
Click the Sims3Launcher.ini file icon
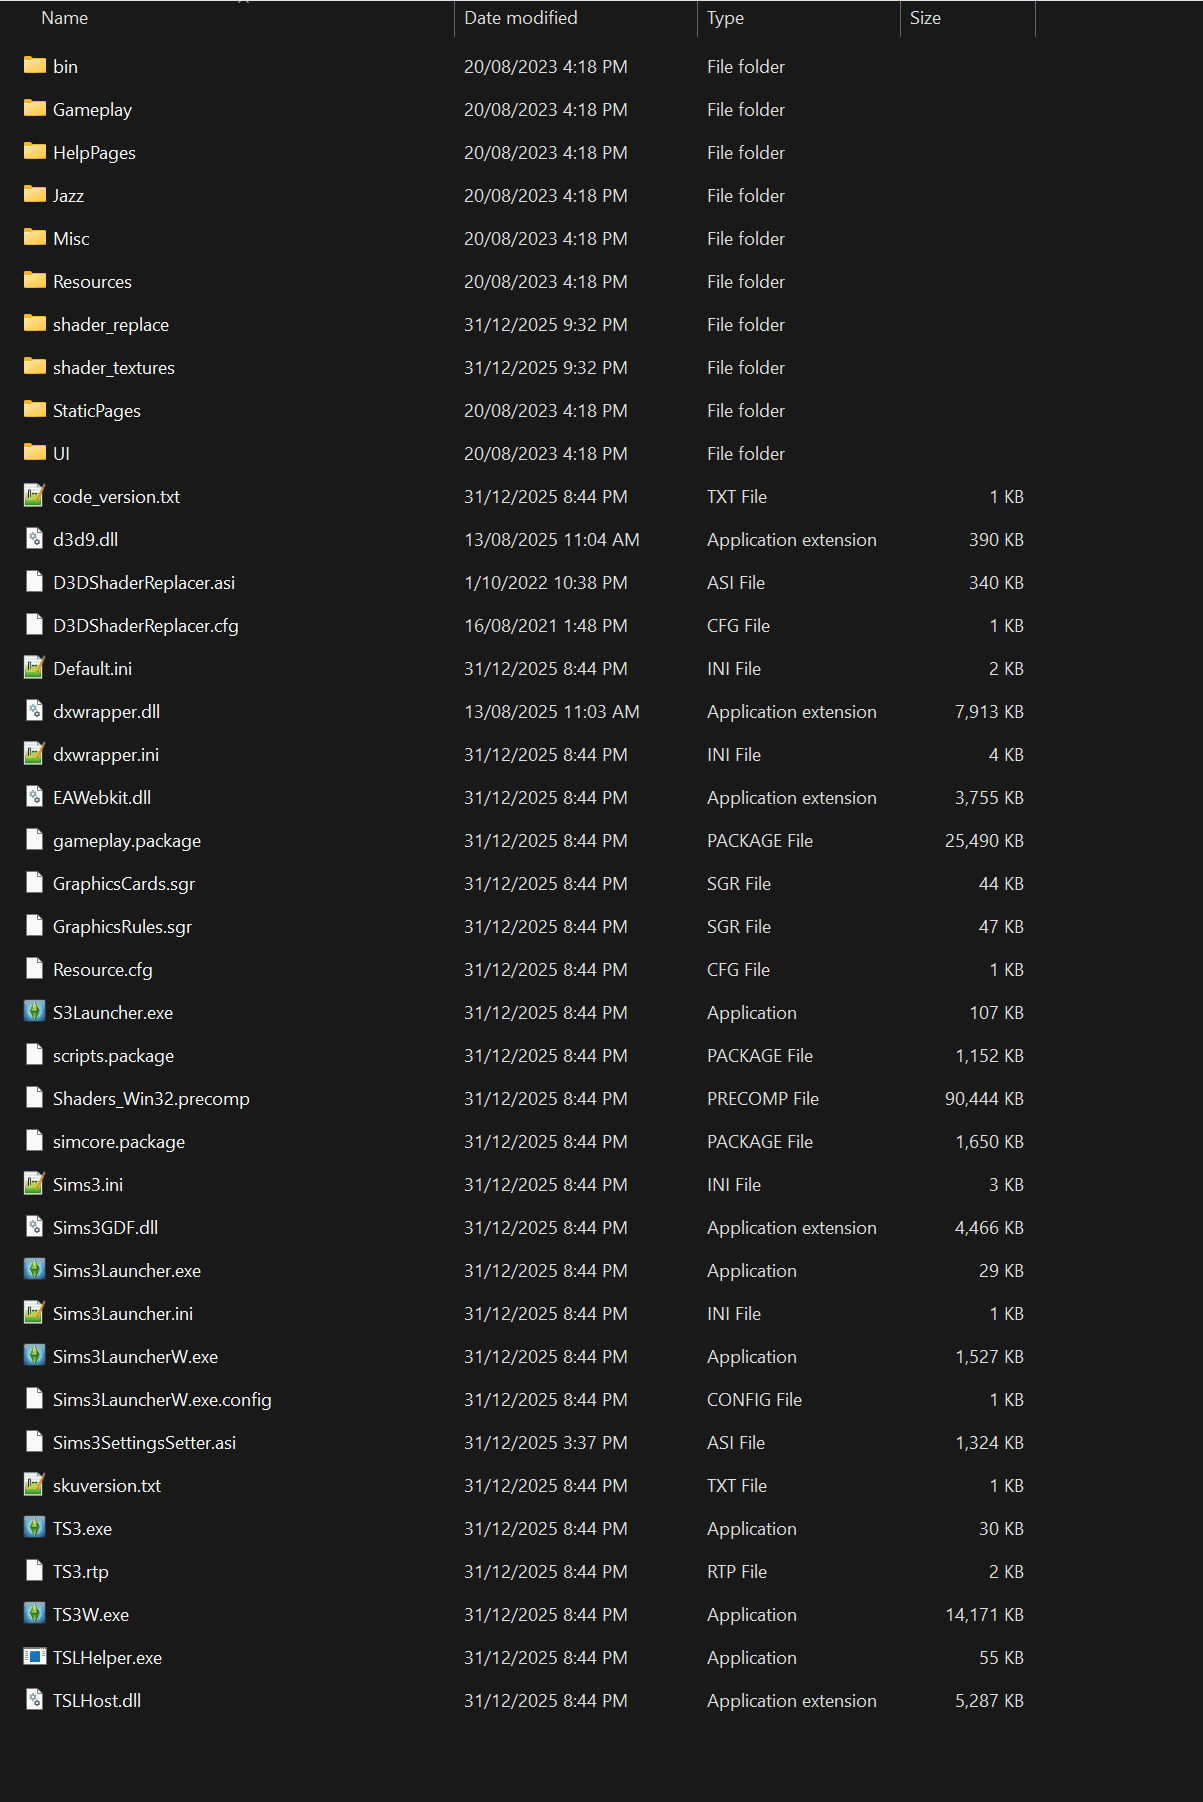coord(35,1313)
